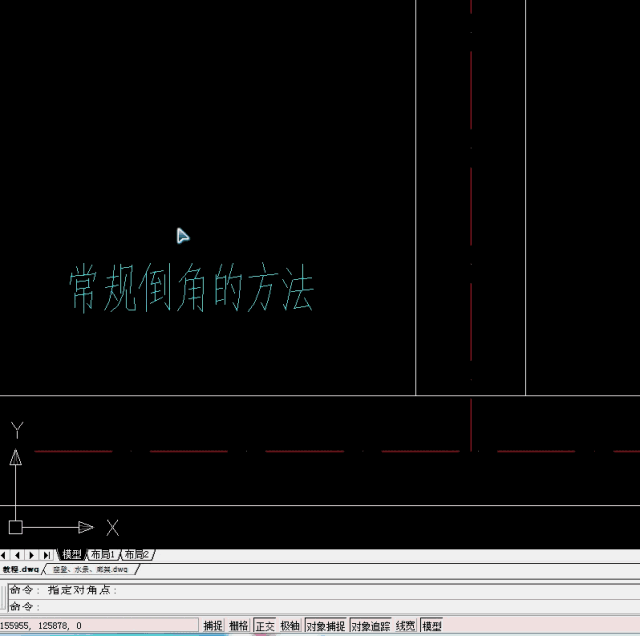This screenshot has height=636, width=640.
Task: Switch to the second .dwg drawing tab
Action: tap(90, 569)
